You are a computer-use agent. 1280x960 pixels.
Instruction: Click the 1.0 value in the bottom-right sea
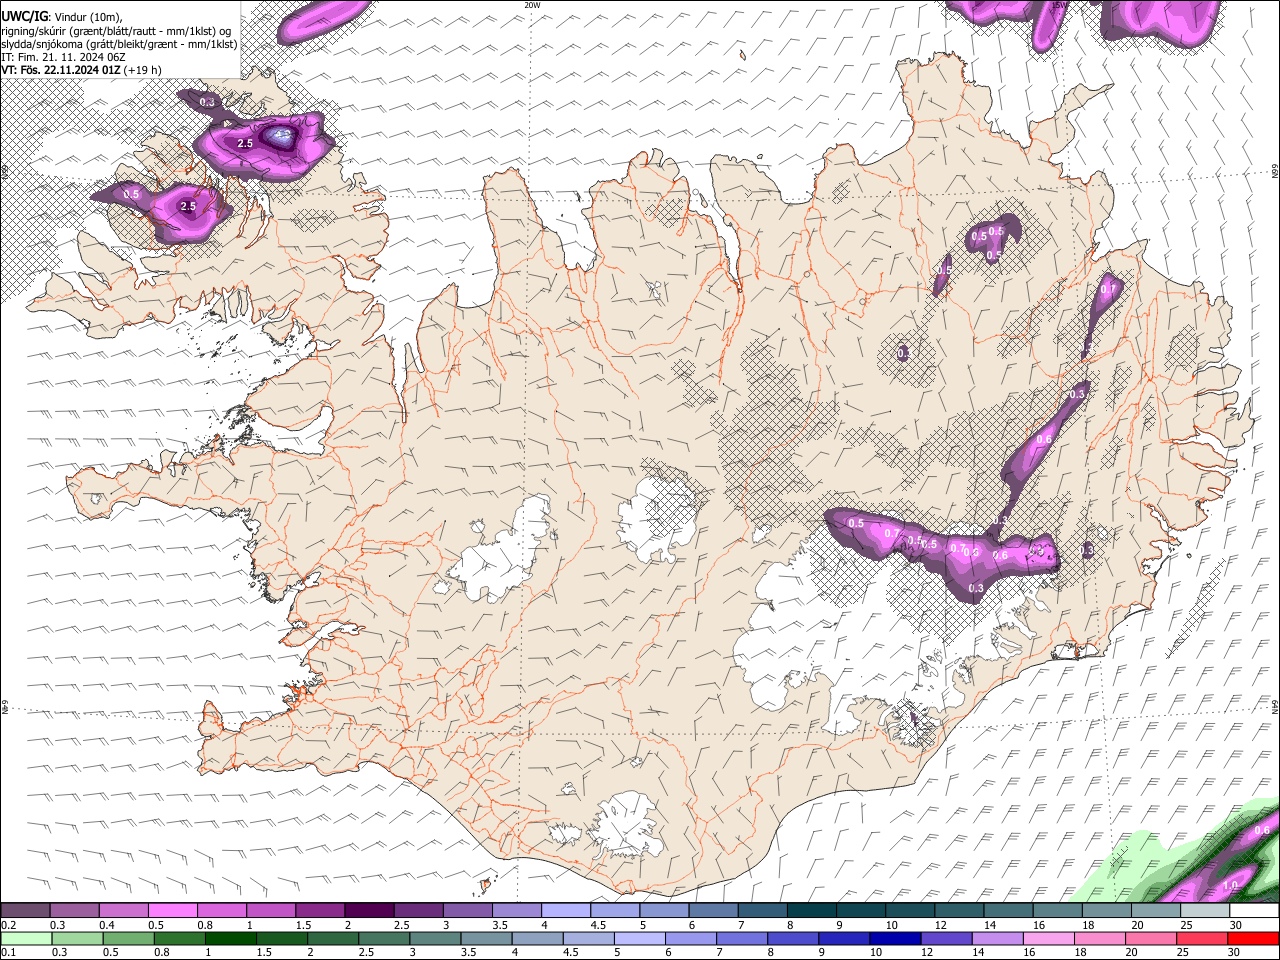1230,885
